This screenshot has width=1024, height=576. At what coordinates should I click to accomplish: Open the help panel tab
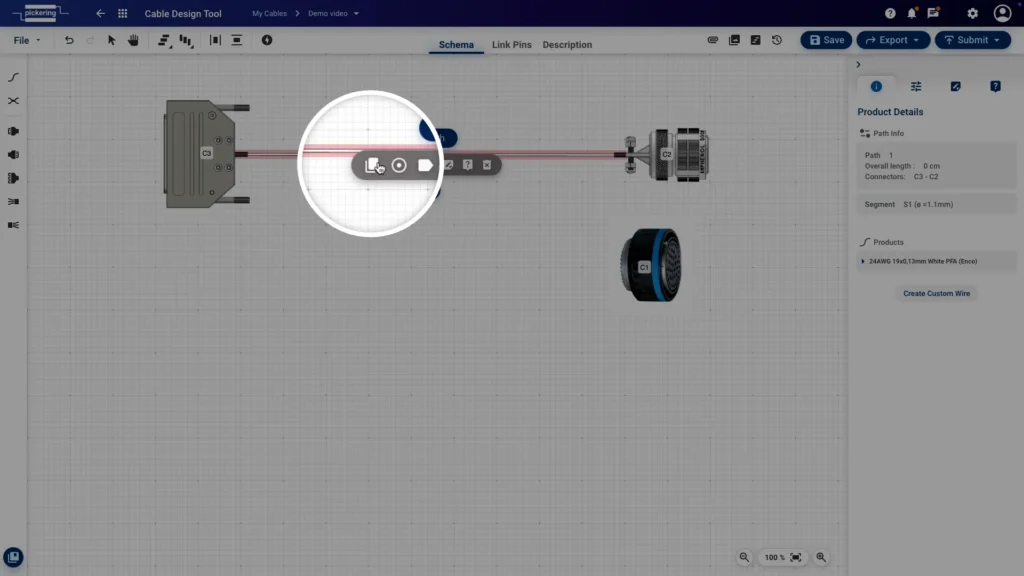coord(995,86)
